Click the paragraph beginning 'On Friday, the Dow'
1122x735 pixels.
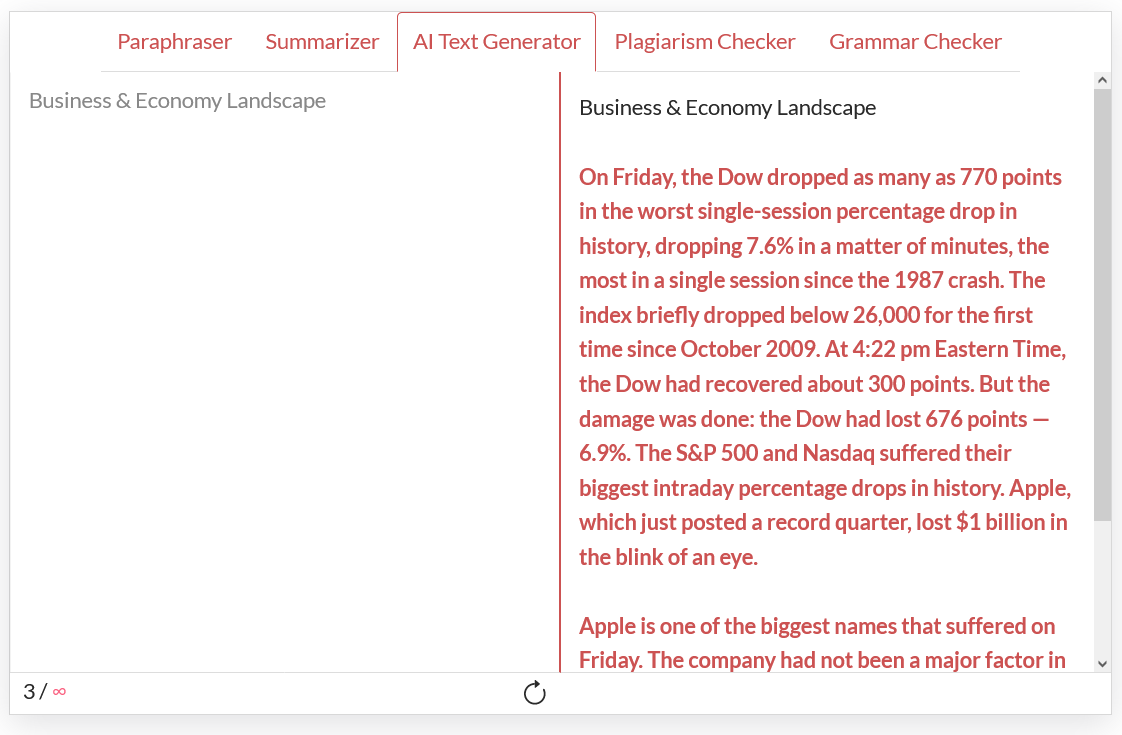[x=824, y=366]
